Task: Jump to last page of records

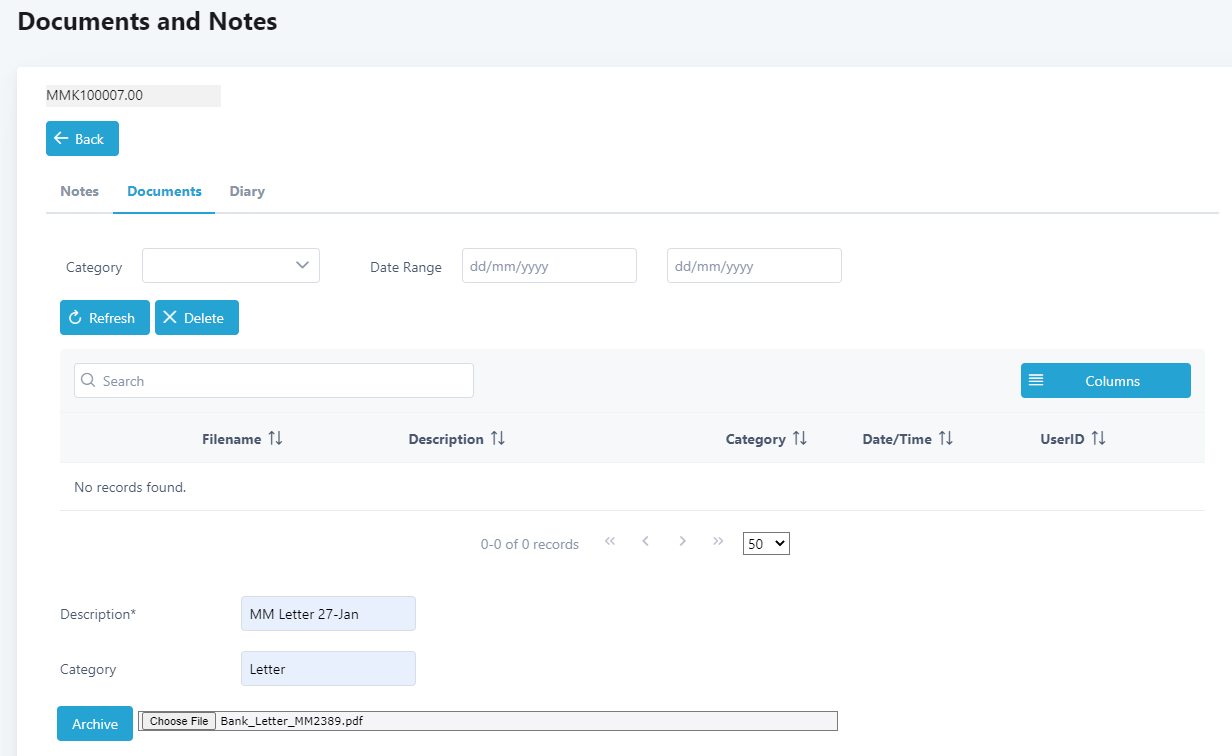Action: (718, 542)
